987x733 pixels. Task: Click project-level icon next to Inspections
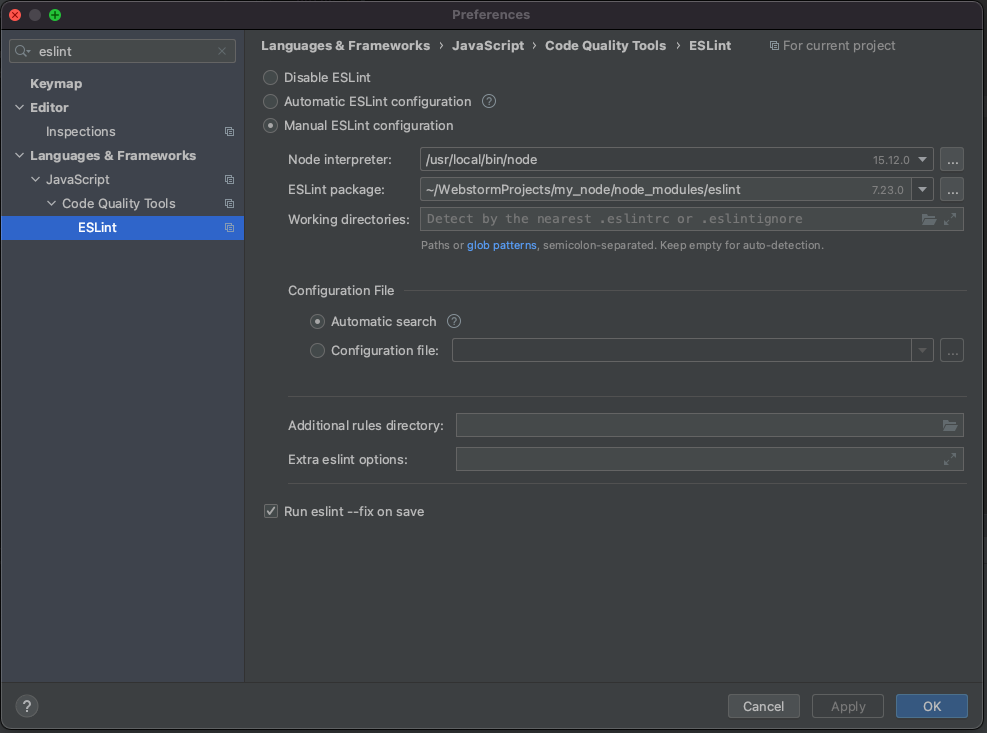pyautogui.click(x=229, y=132)
